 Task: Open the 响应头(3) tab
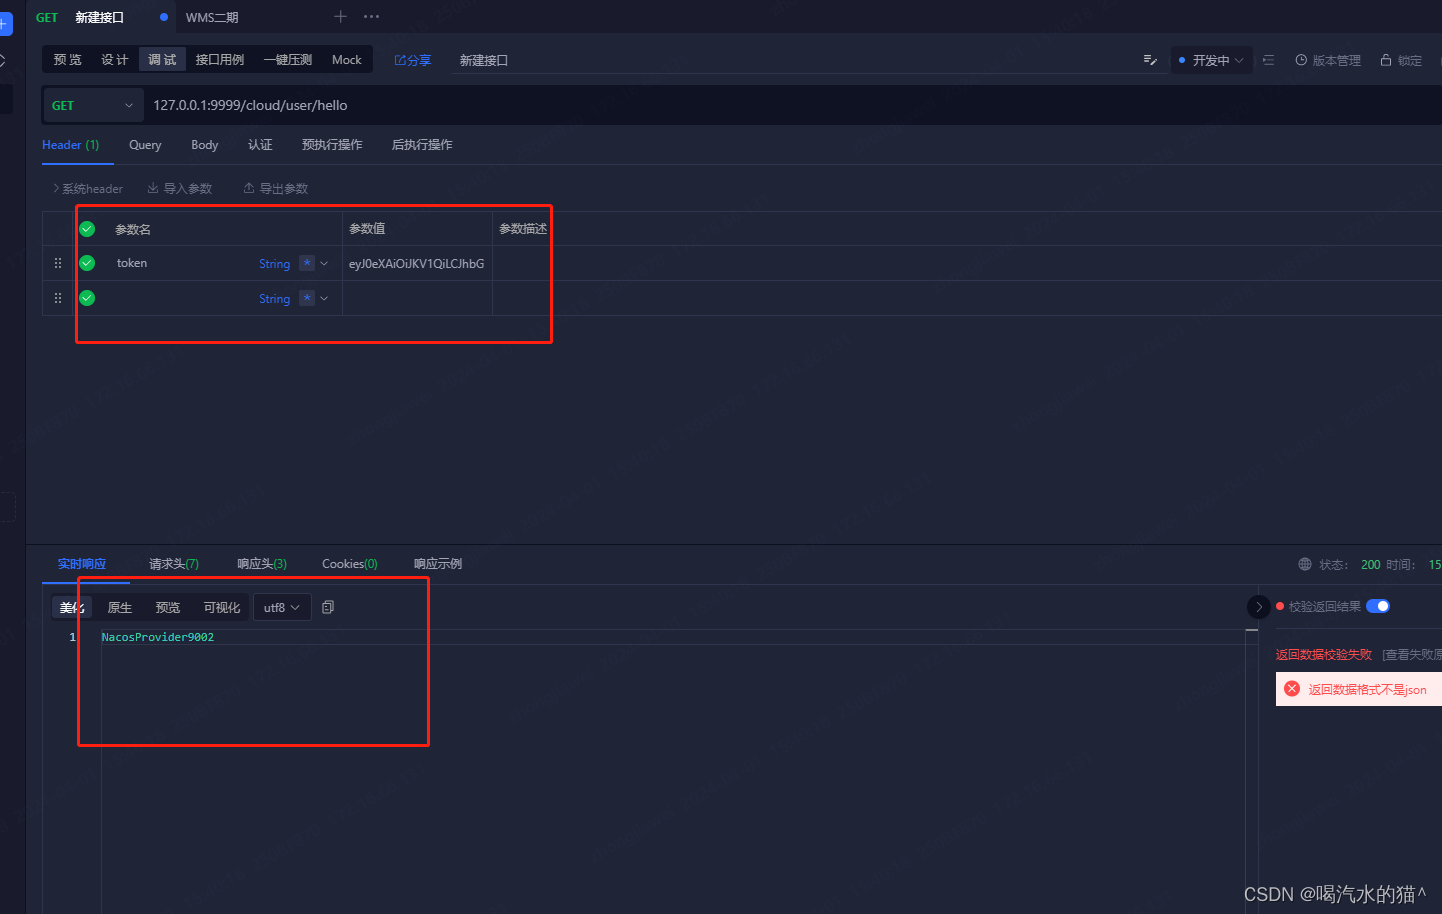coord(262,564)
